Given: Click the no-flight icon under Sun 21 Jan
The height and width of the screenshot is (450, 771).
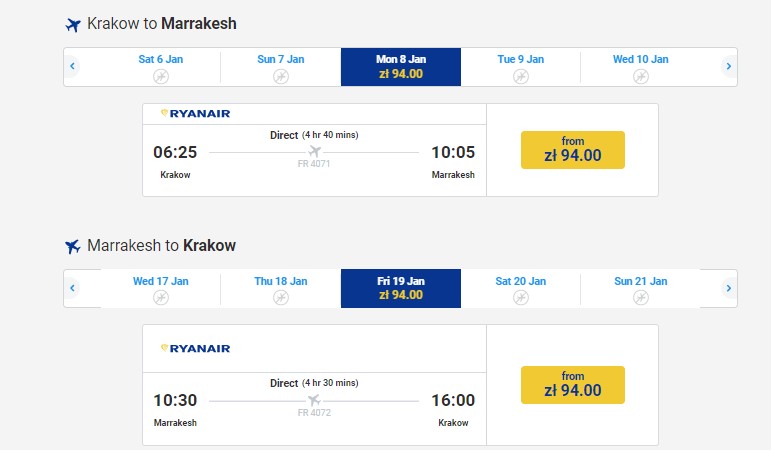Looking at the screenshot, I should pyautogui.click(x=640, y=298).
